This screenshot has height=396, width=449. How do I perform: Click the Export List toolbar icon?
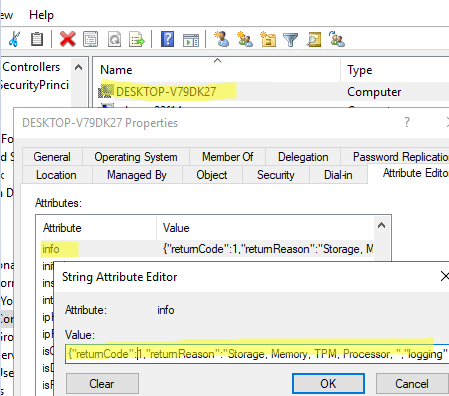137,39
